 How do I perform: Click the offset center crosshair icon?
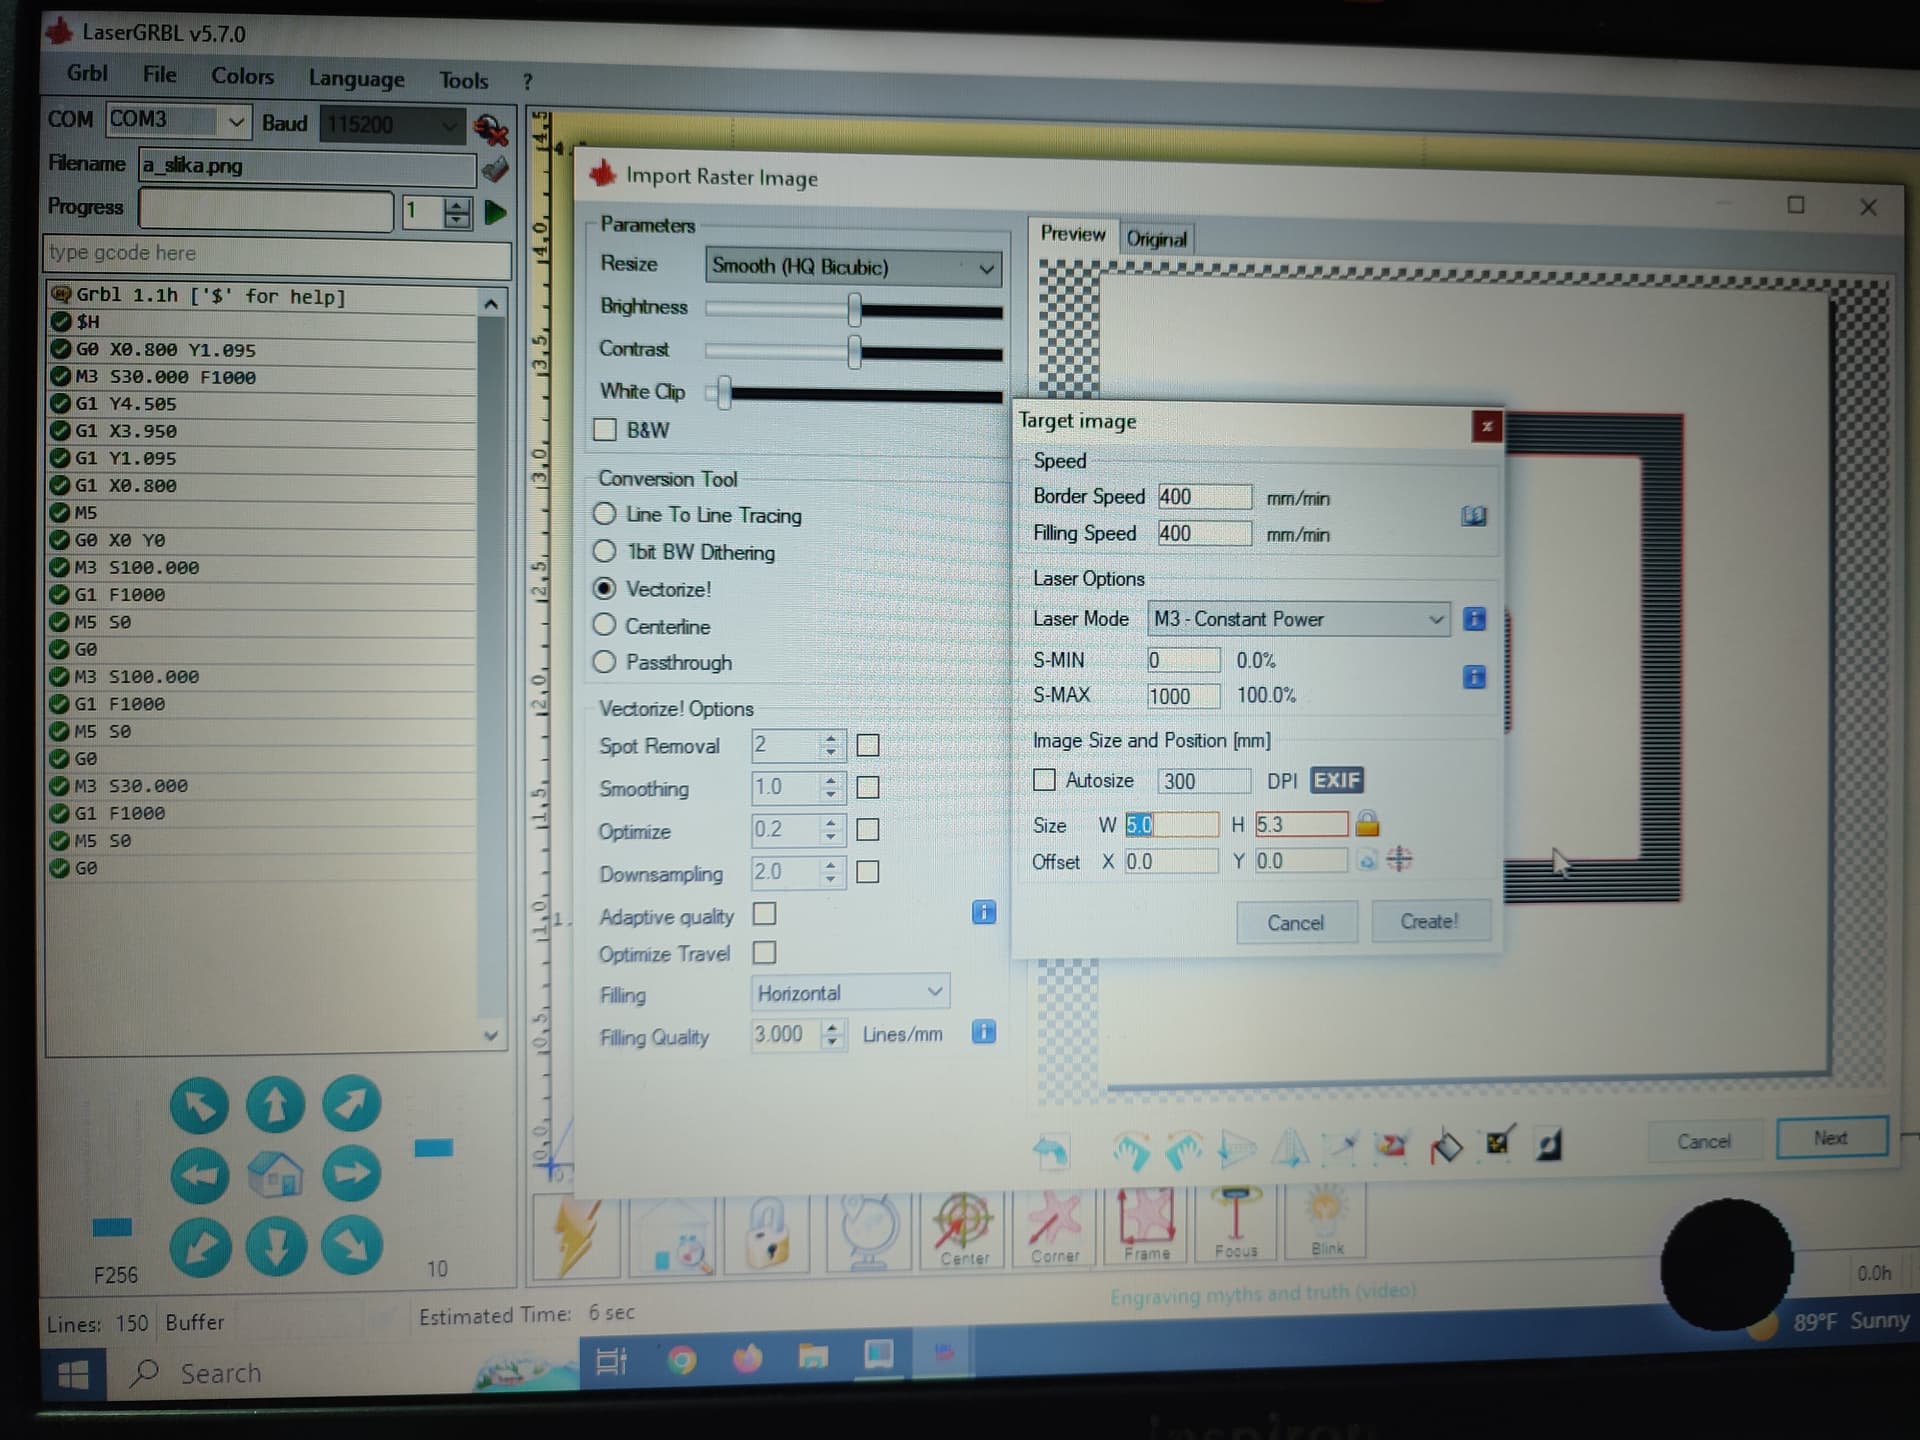[1399, 859]
